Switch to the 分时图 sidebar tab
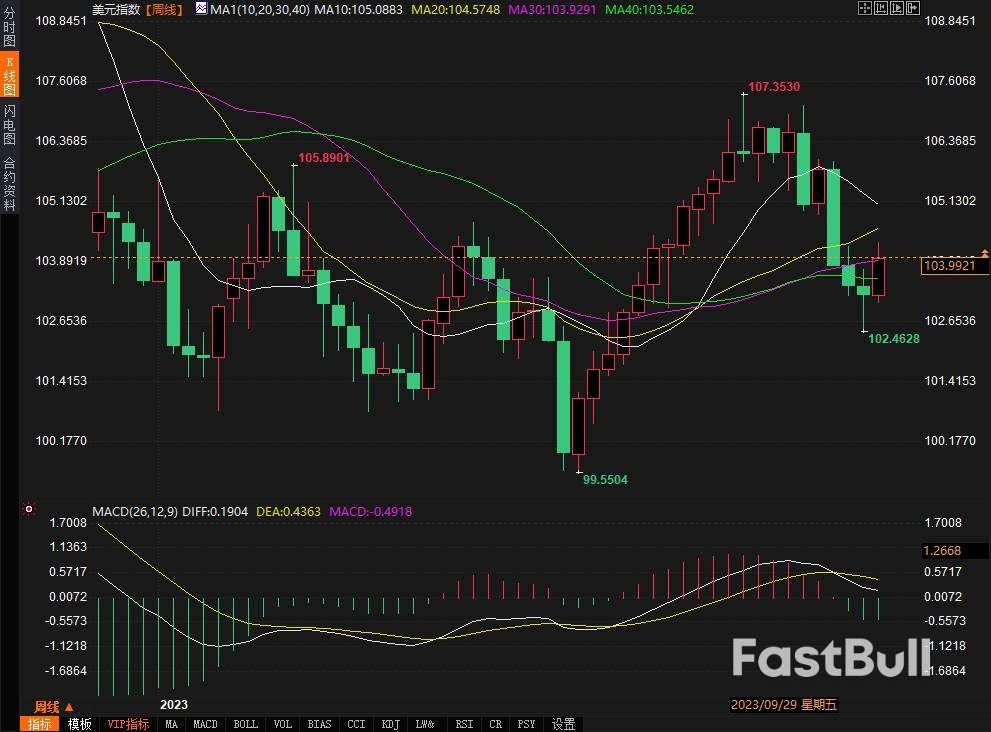The height and width of the screenshot is (732, 991). [9, 27]
